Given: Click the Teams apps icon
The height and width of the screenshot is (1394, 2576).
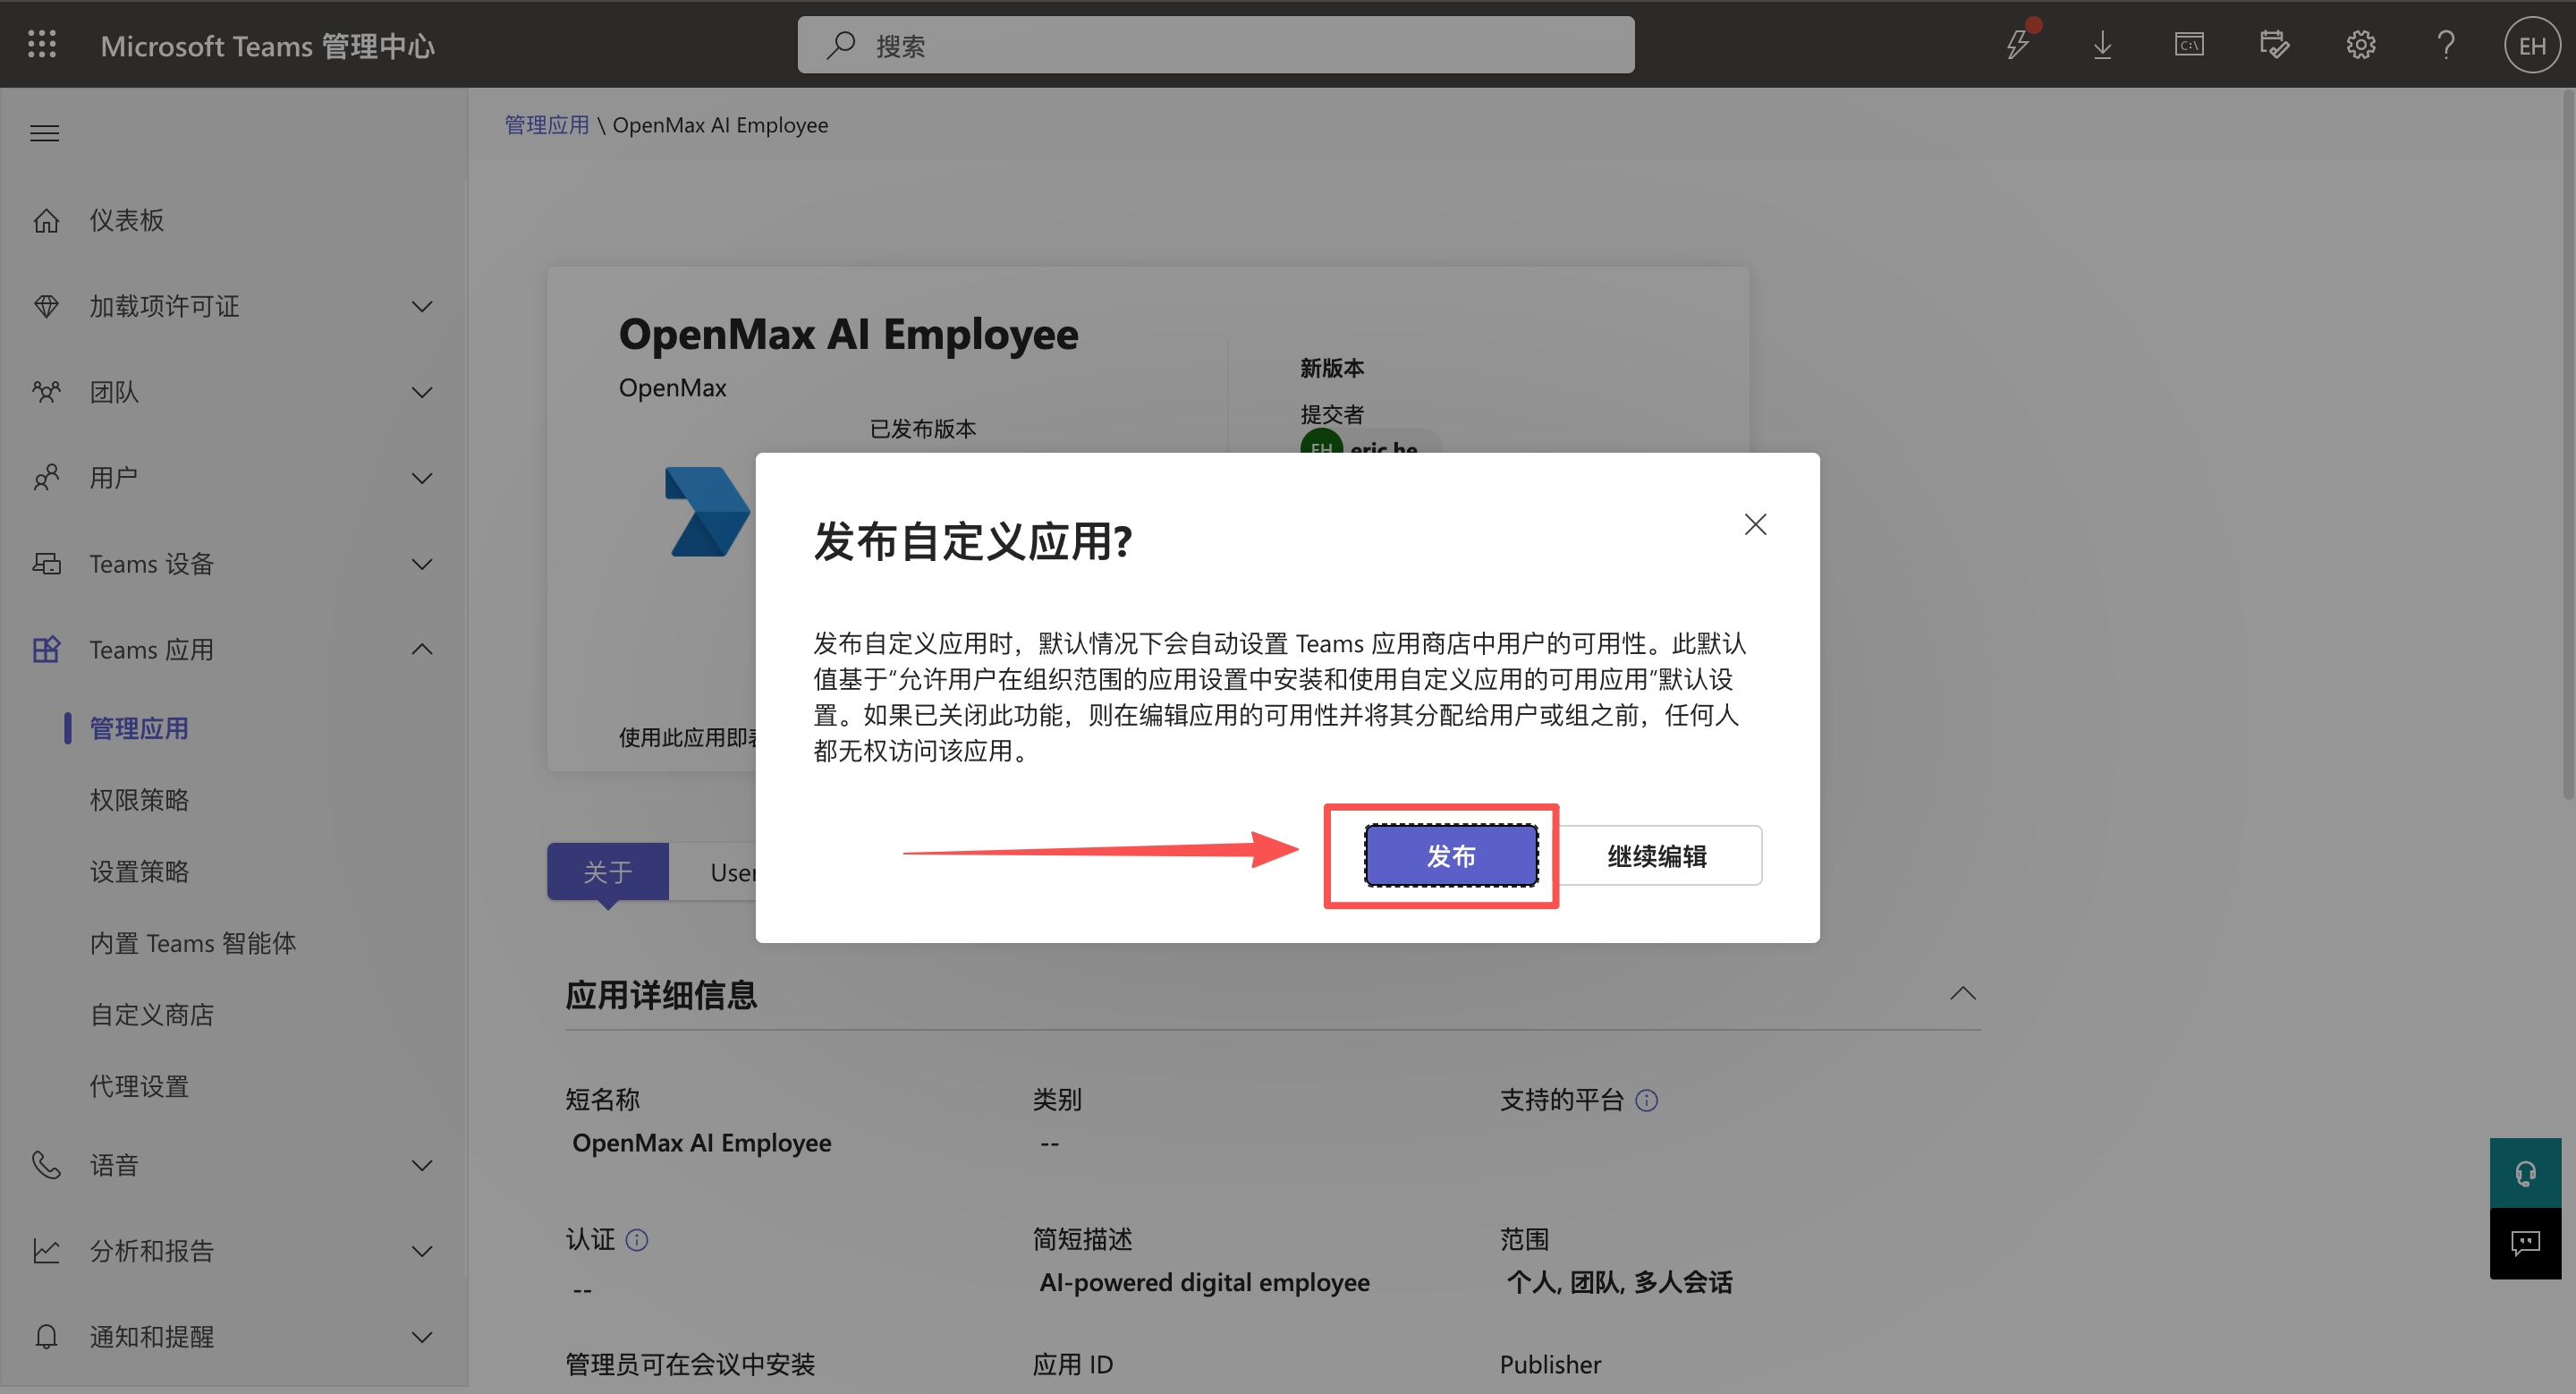Looking at the screenshot, I should (x=46, y=650).
